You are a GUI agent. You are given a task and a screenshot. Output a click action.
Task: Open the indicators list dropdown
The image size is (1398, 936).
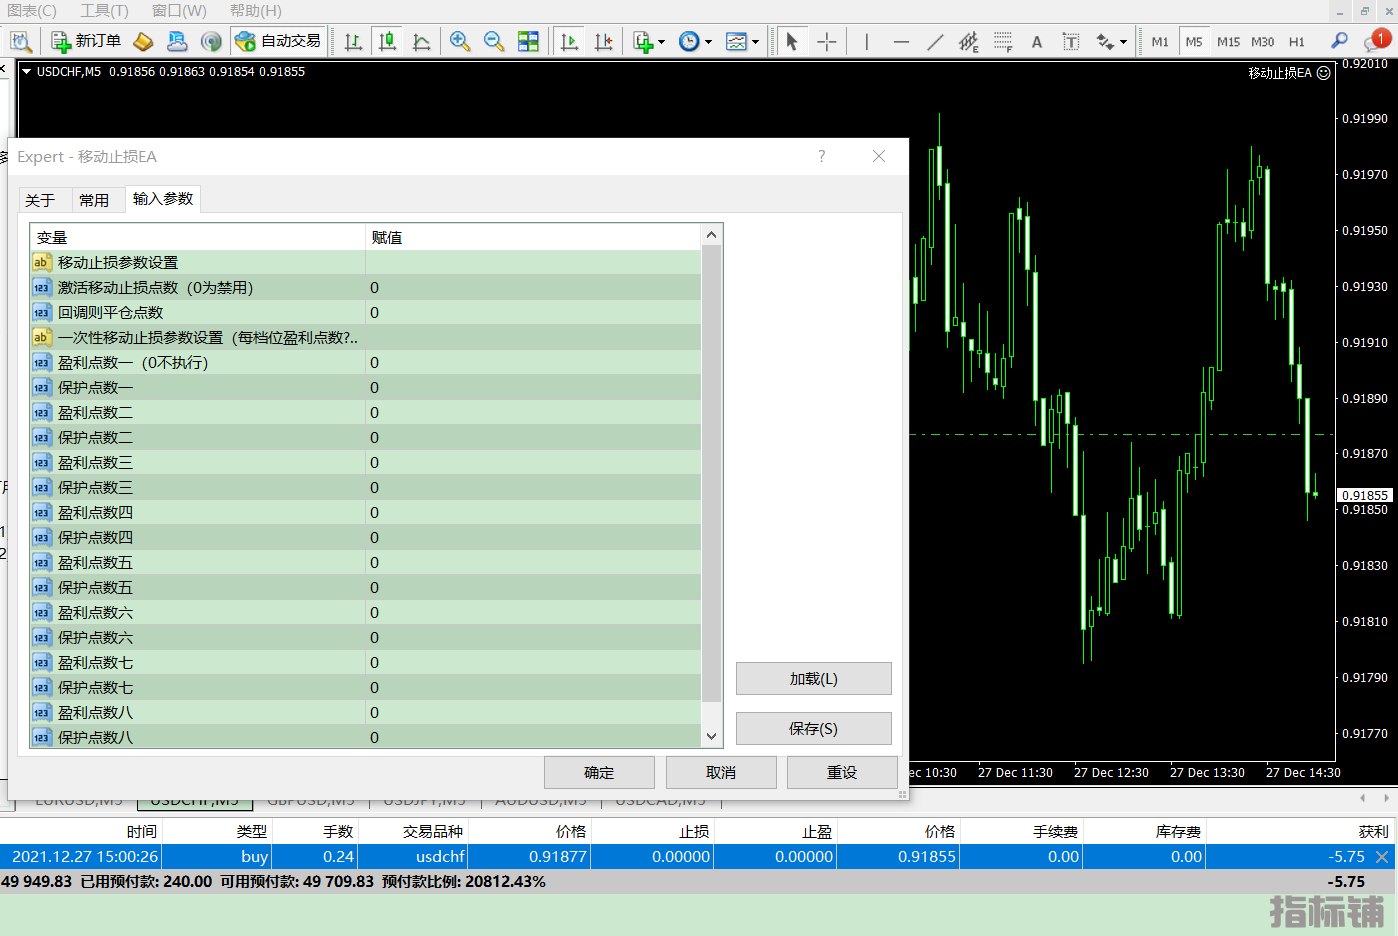pos(648,41)
